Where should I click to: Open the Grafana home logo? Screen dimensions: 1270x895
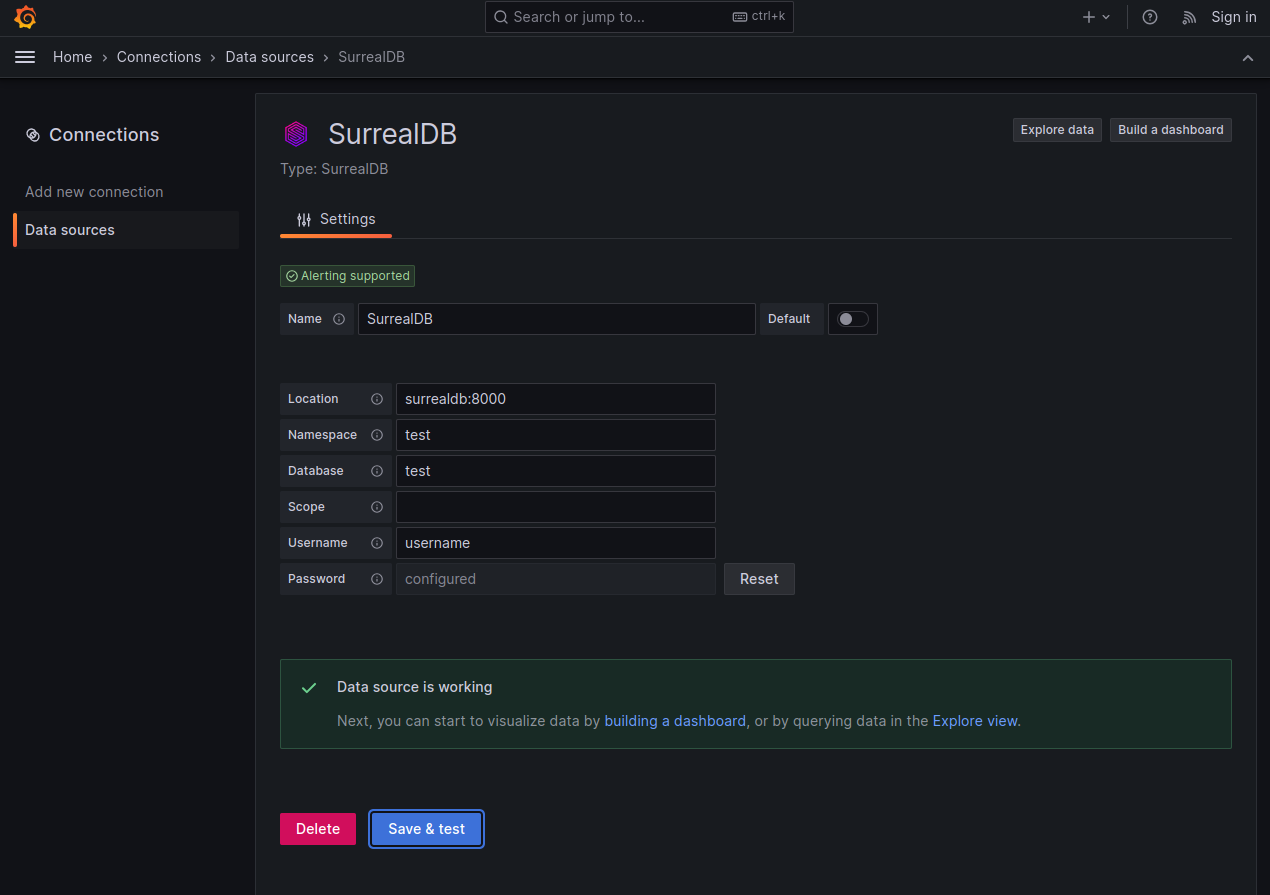[x=25, y=17]
